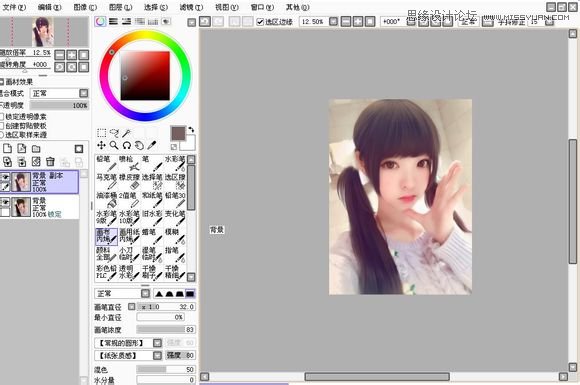Open 混合模式 blending mode dropdown
This screenshot has height=385, width=580.
[84, 93]
